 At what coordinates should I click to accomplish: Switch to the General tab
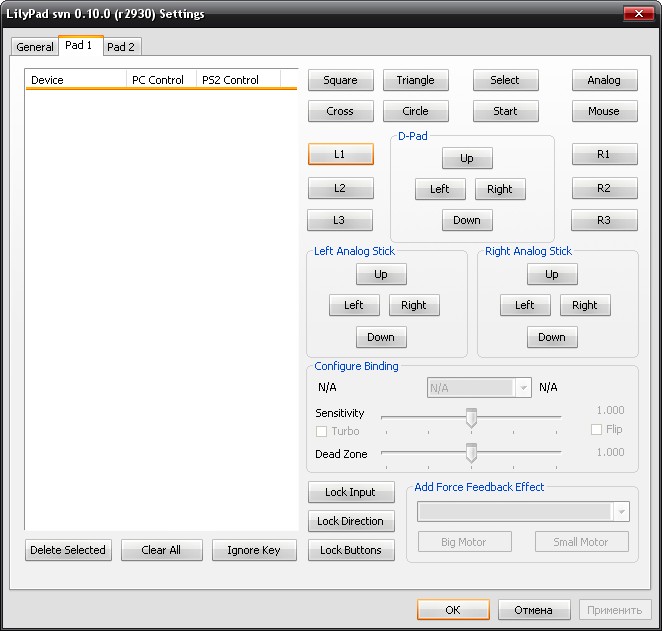35,47
